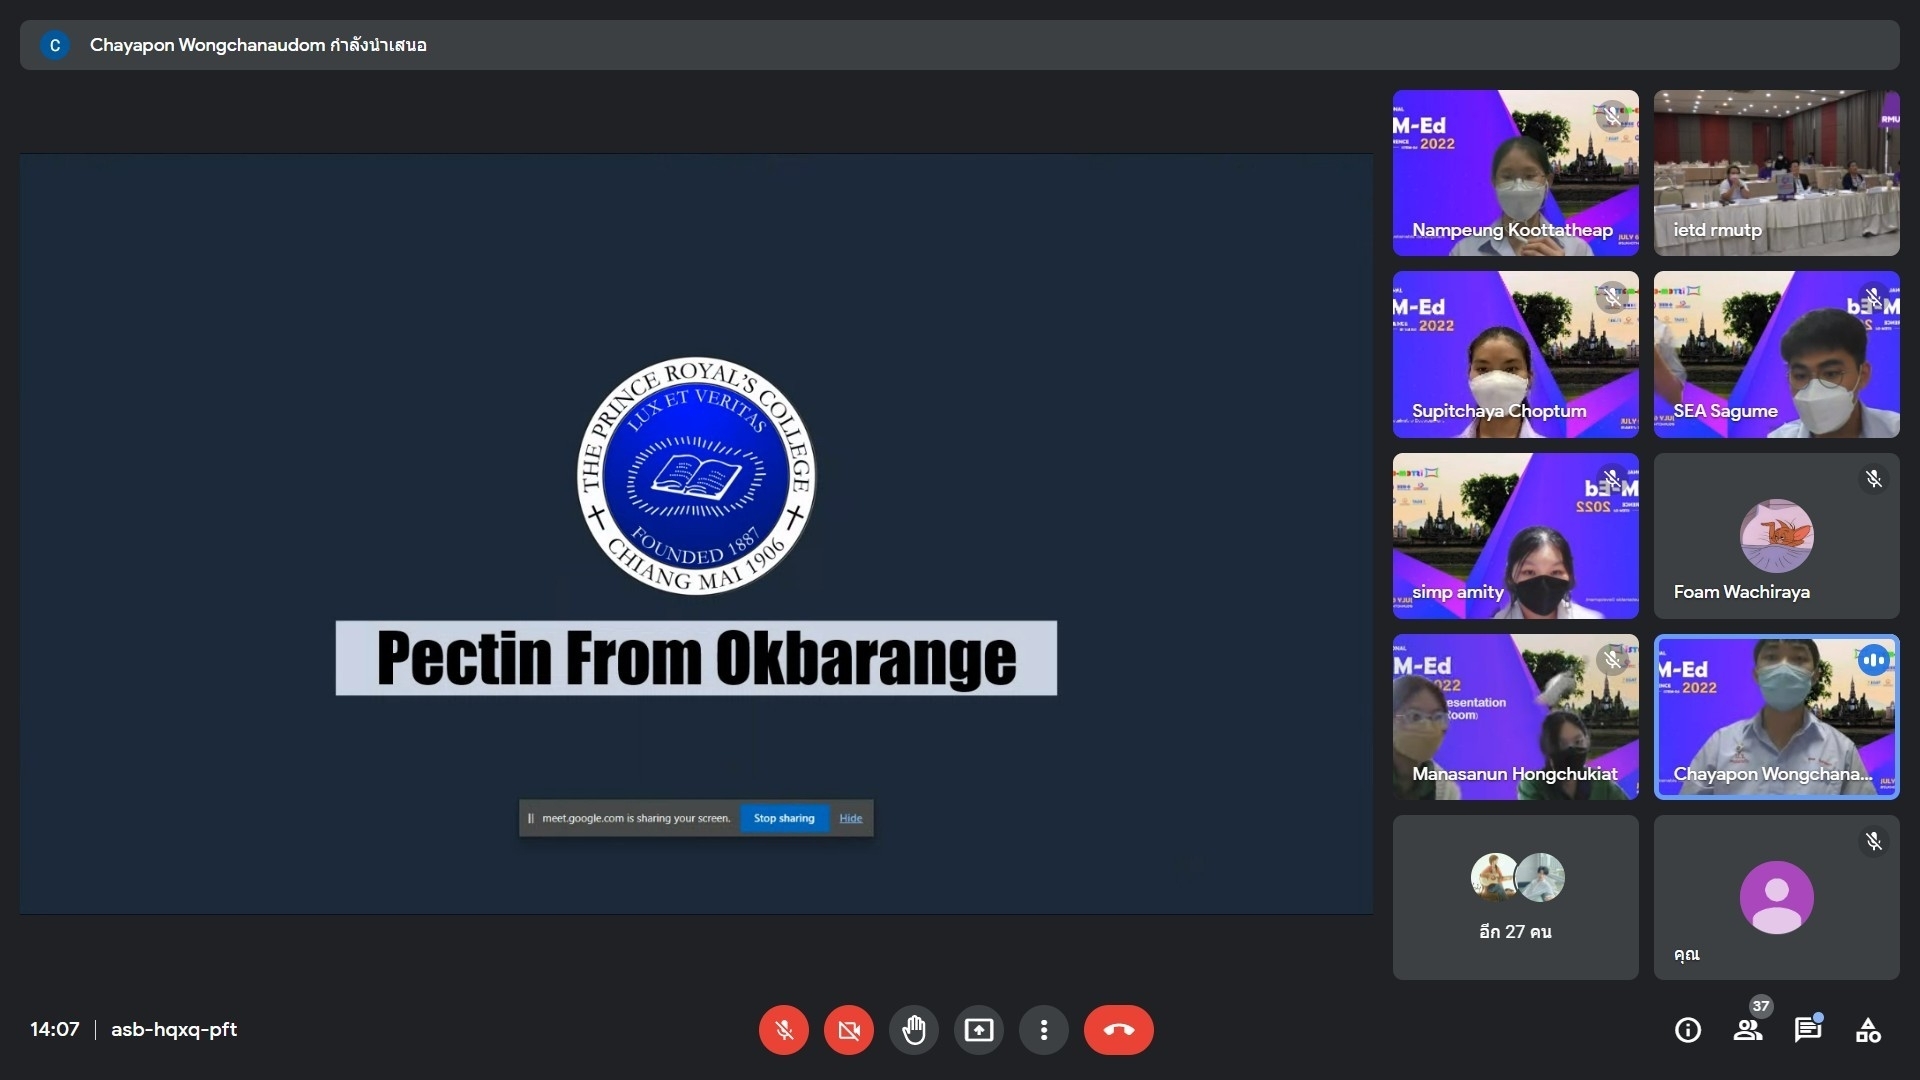The image size is (1920, 1080).
Task: Click the present now screen share icon
Action: pyautogui.click(x=979, y=1030)
